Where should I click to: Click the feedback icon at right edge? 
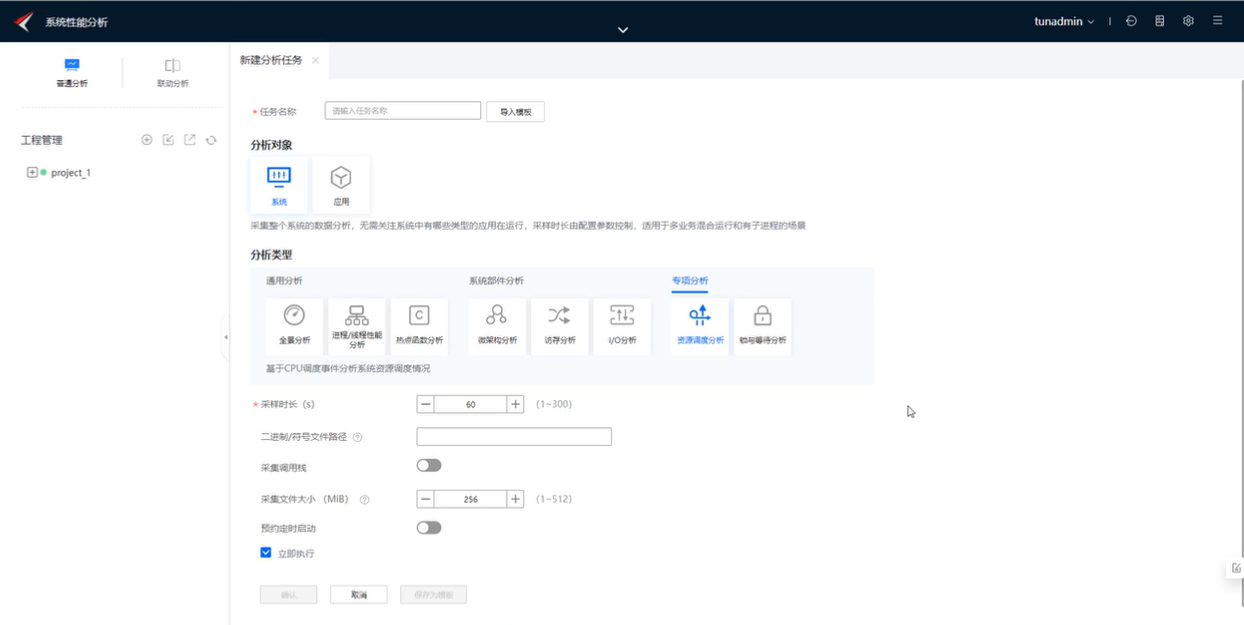1236,568
